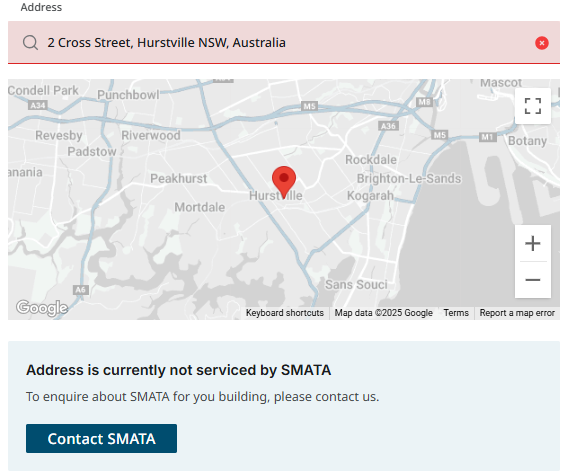Click the search magnifier icon in address field
This screenshot has height=476, width=565.
tap(30, 43)
